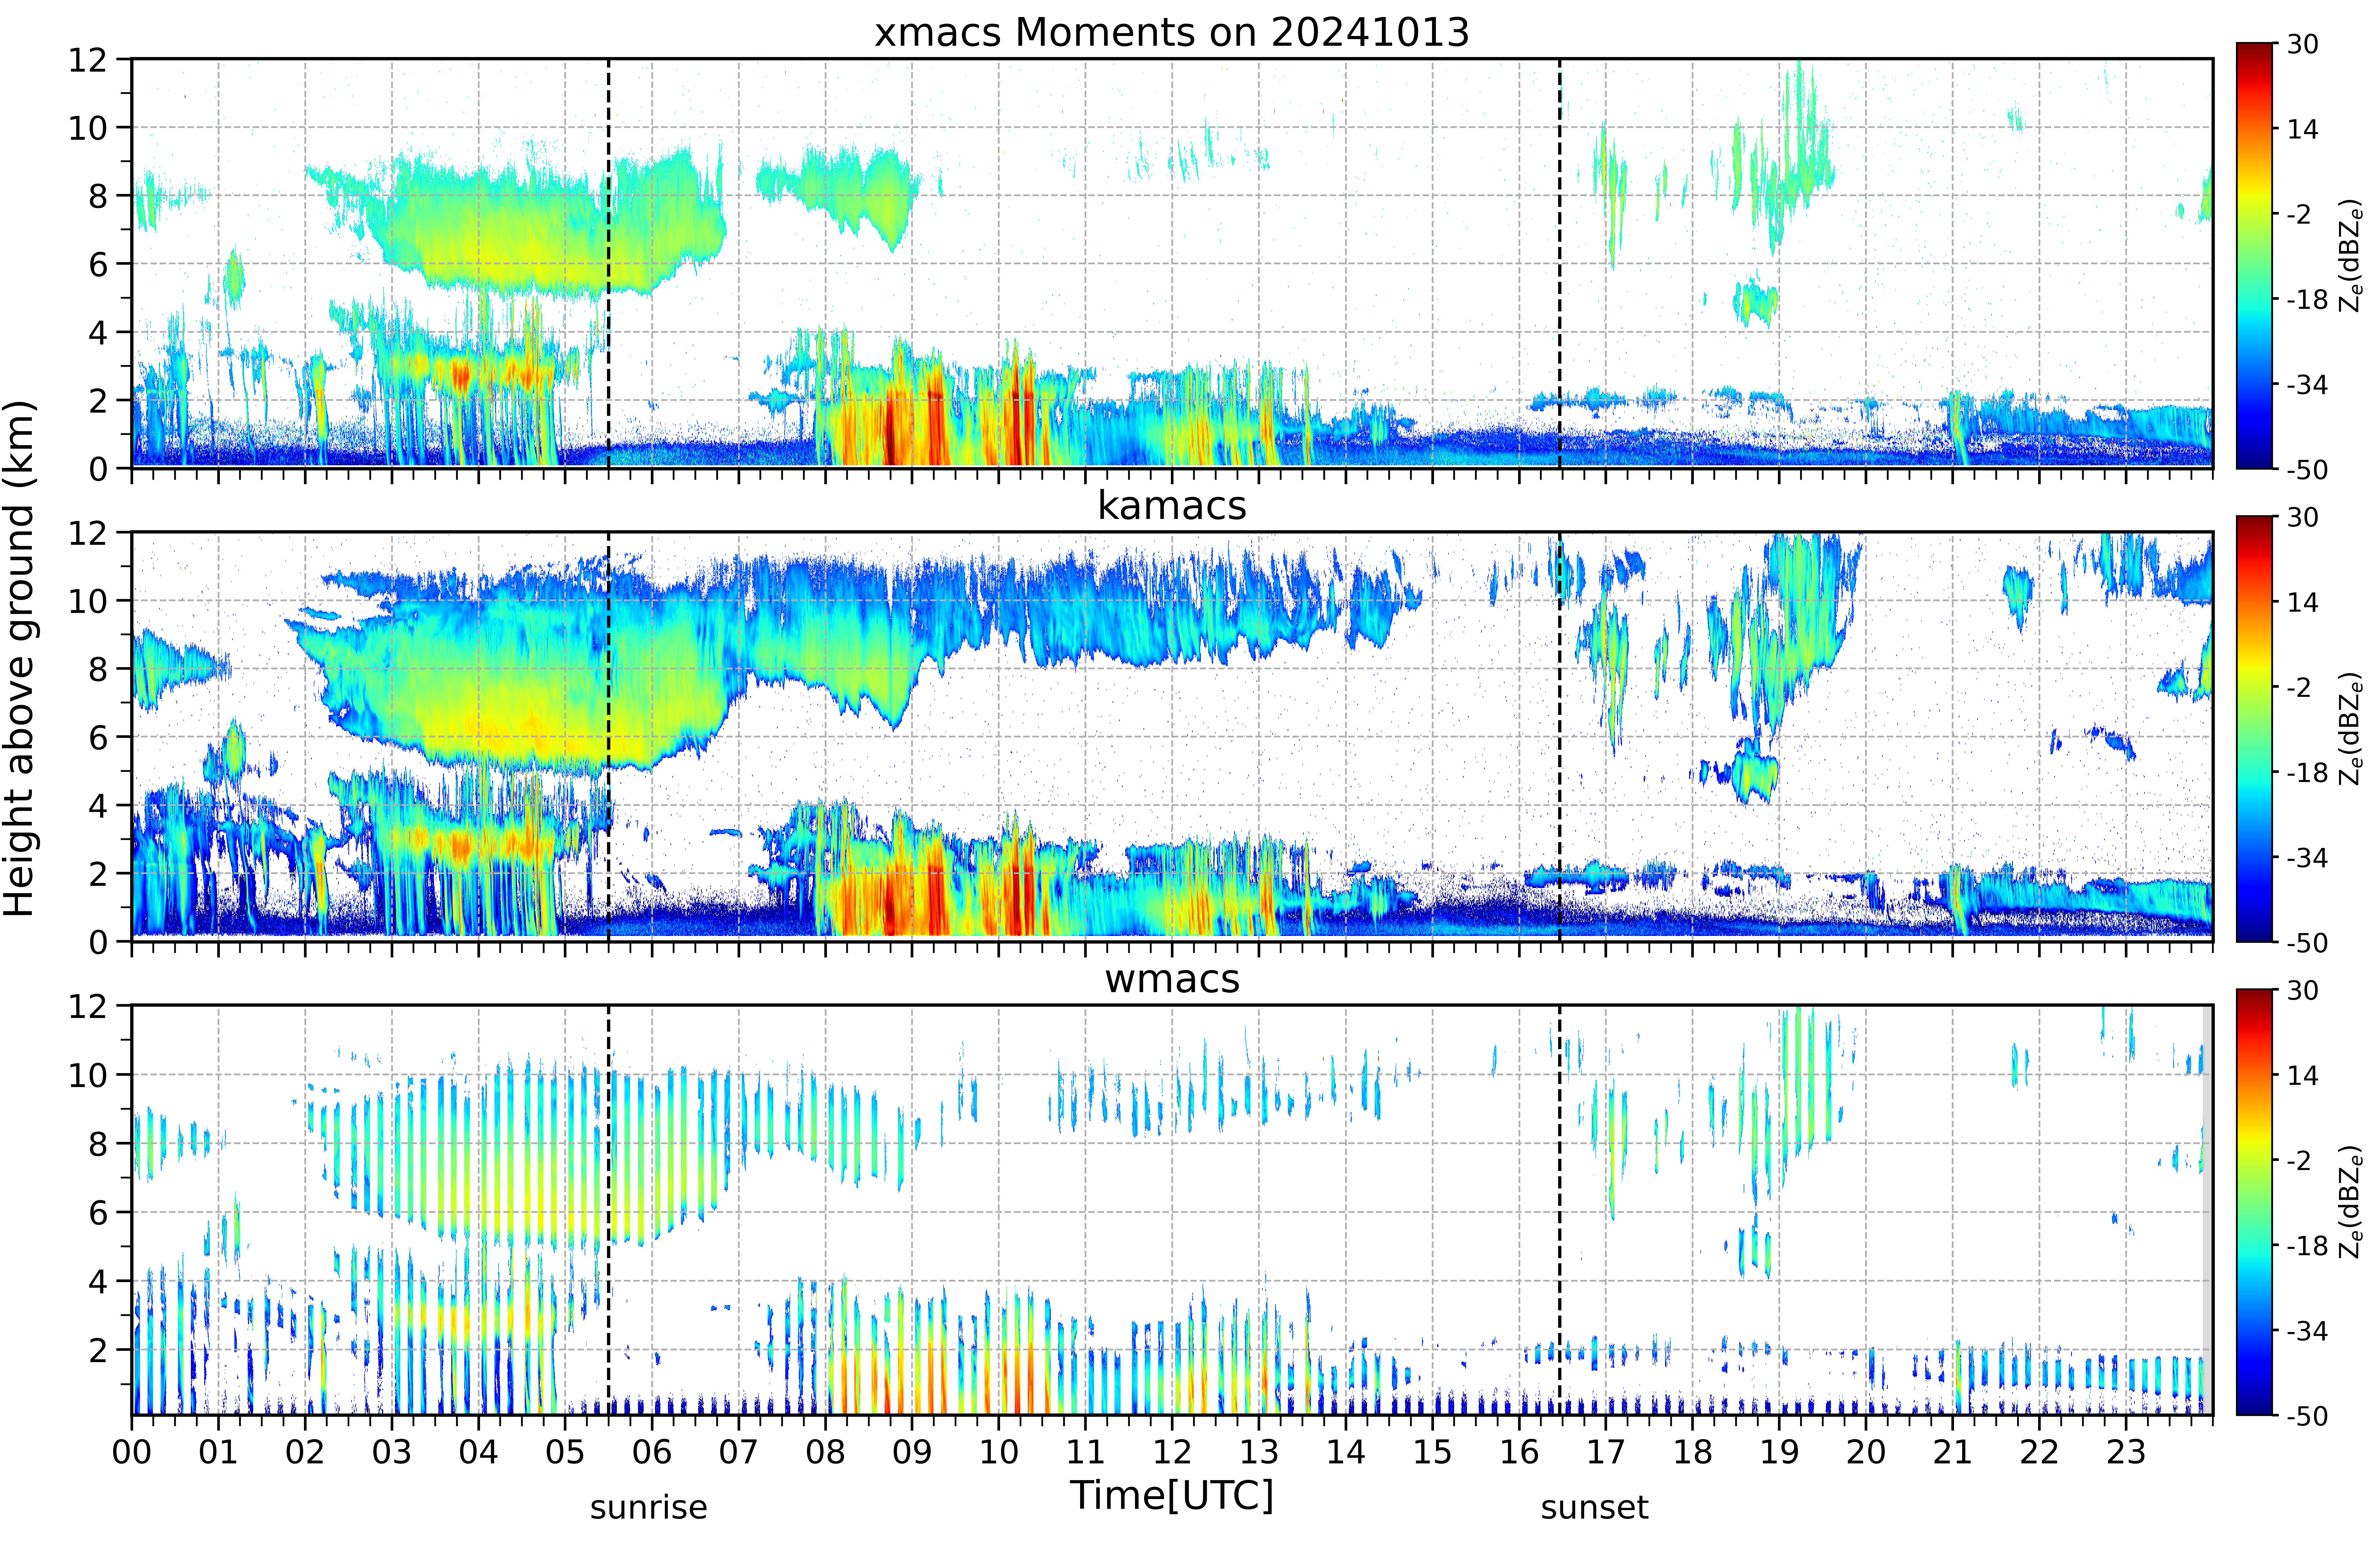Click the sunrise dashed line in xmacs panel
Image resolution: width=2380 pixels, height=1541 pixels.
tap(608, 263)
